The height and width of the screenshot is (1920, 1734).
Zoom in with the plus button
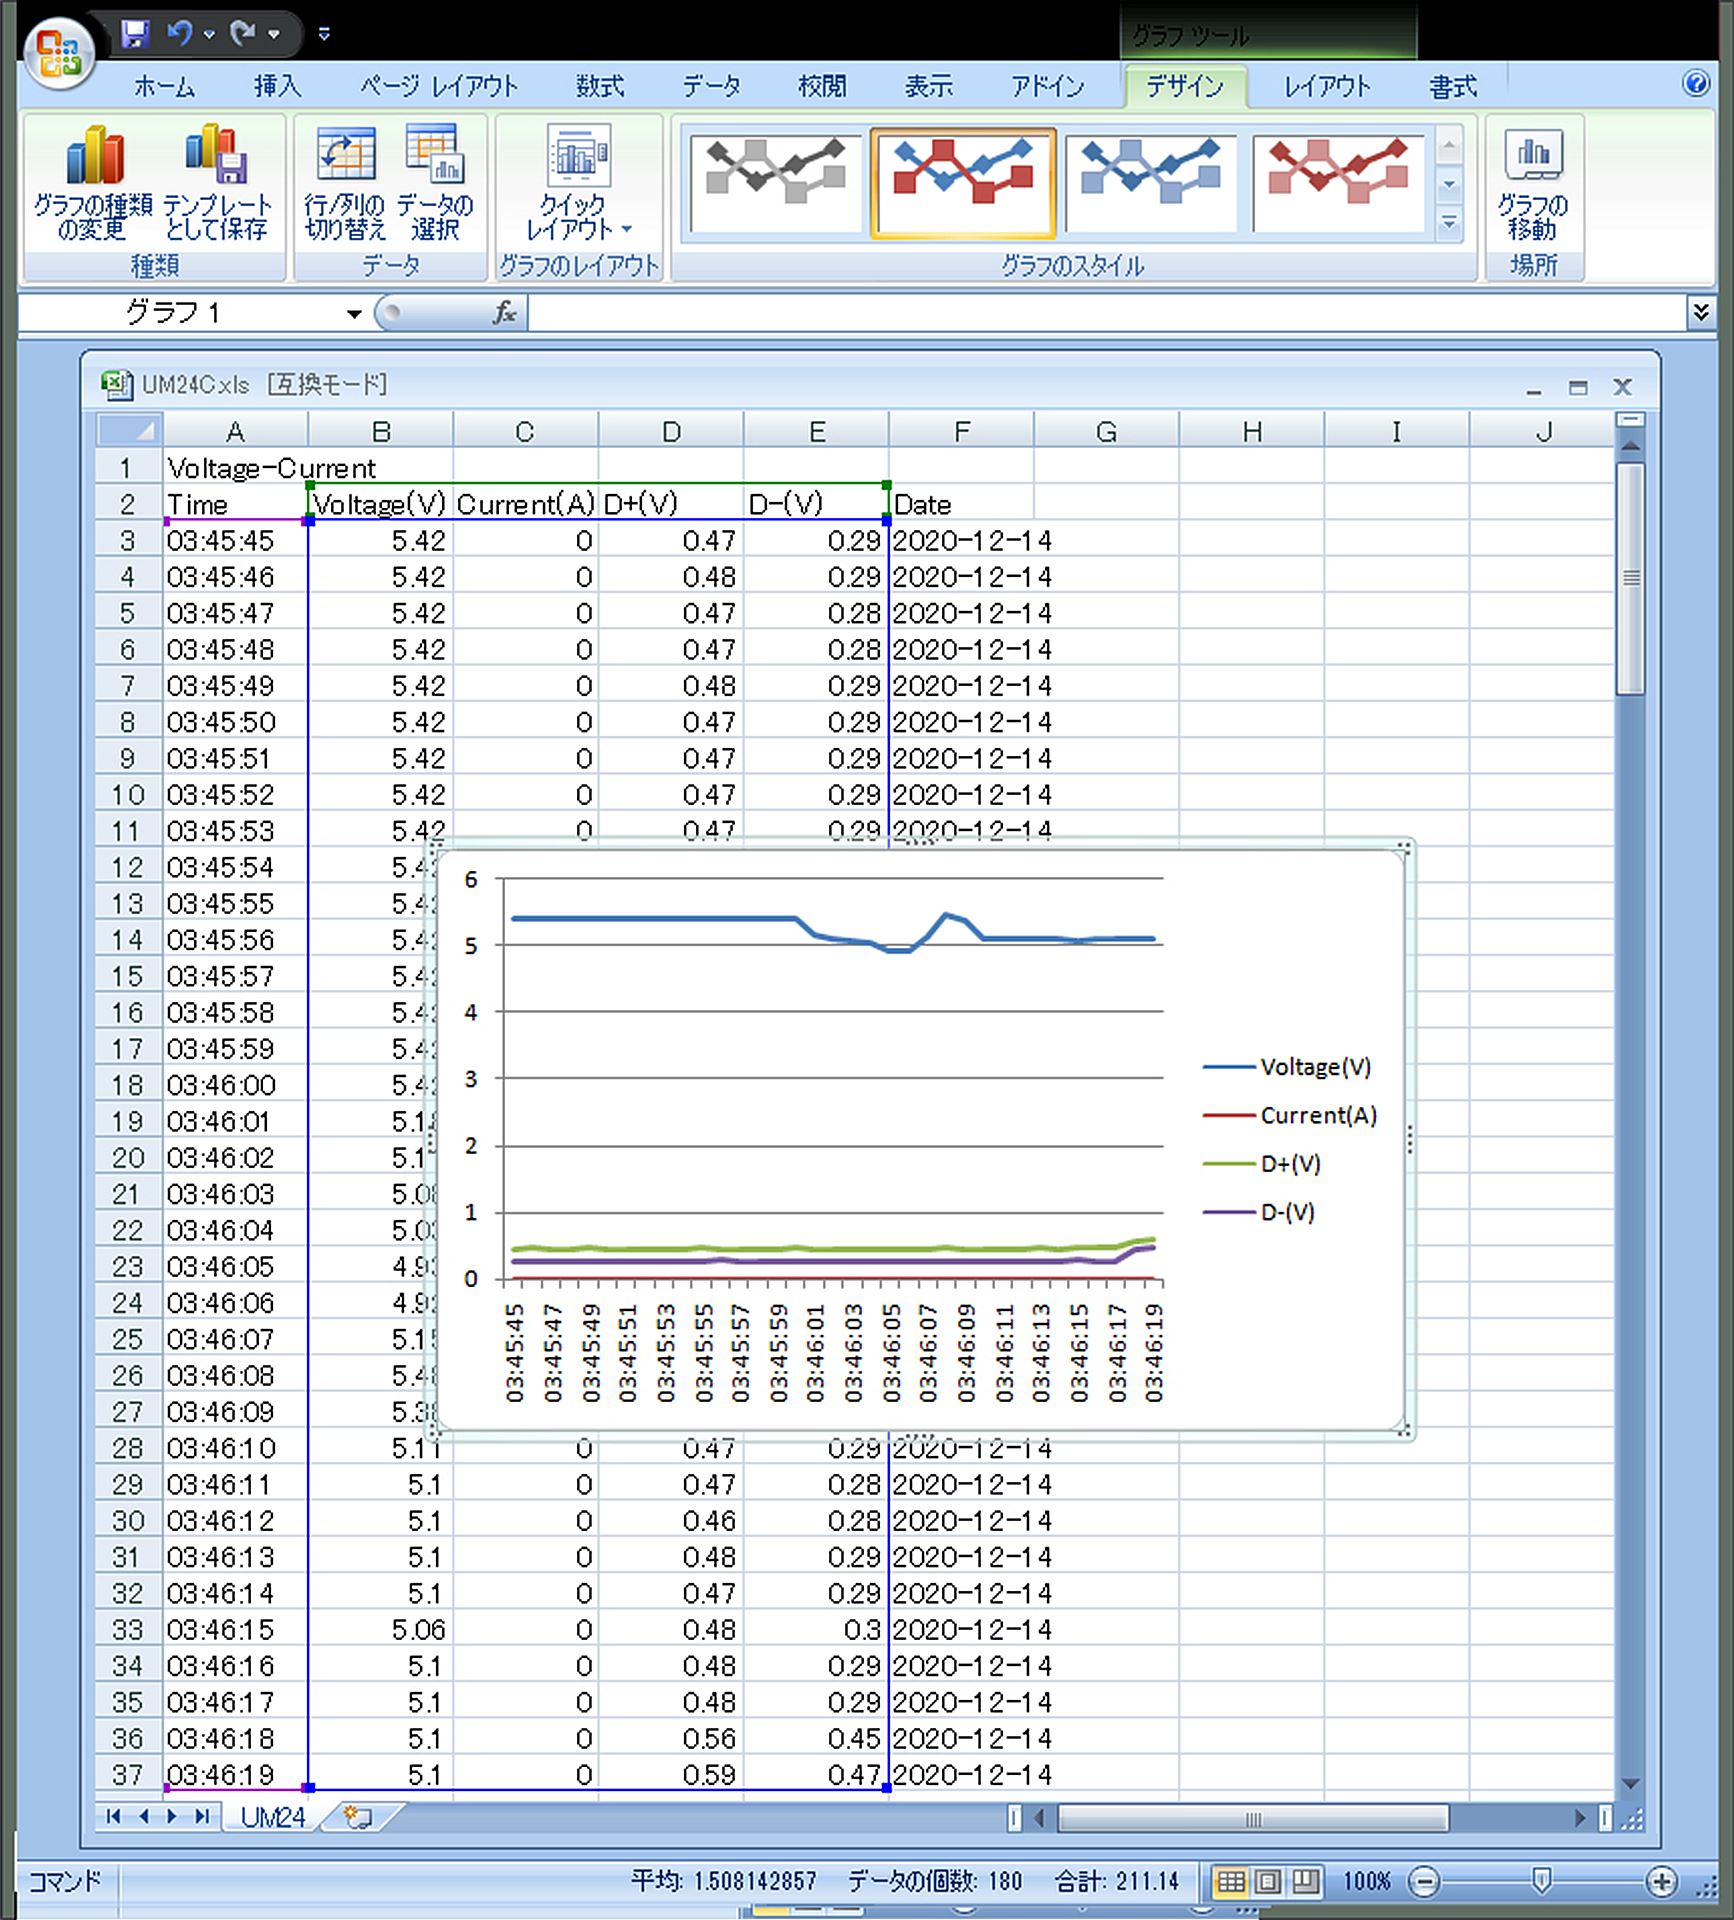1662,1882
